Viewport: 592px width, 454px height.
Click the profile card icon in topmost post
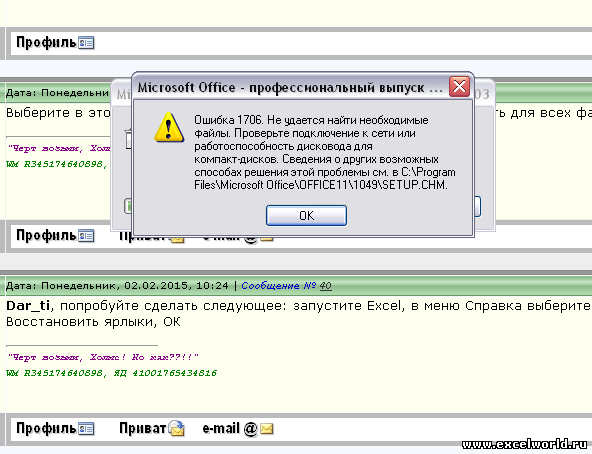[86, 43]
